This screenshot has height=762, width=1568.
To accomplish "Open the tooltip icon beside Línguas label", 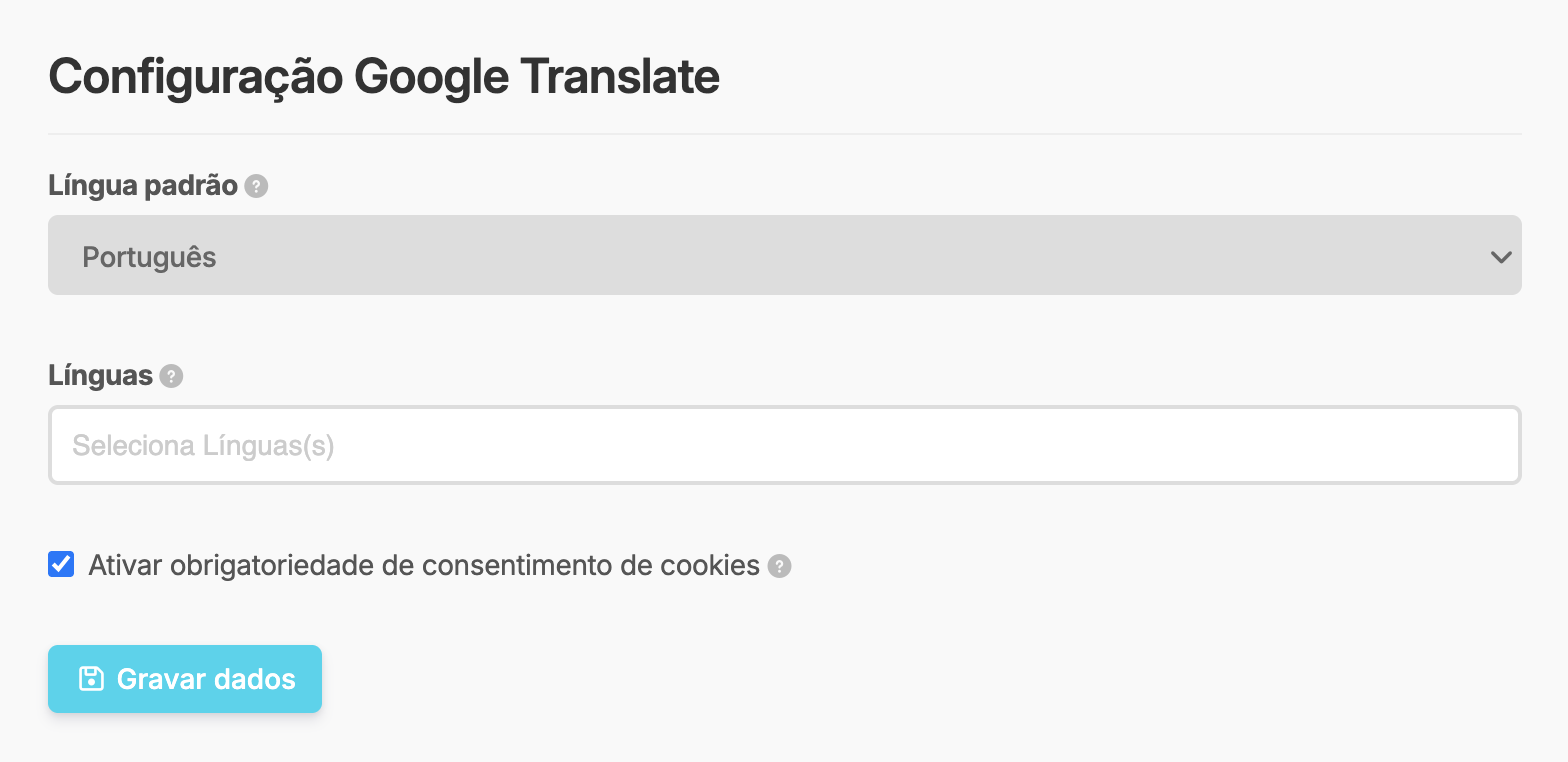I will click(x=171, y=375).
